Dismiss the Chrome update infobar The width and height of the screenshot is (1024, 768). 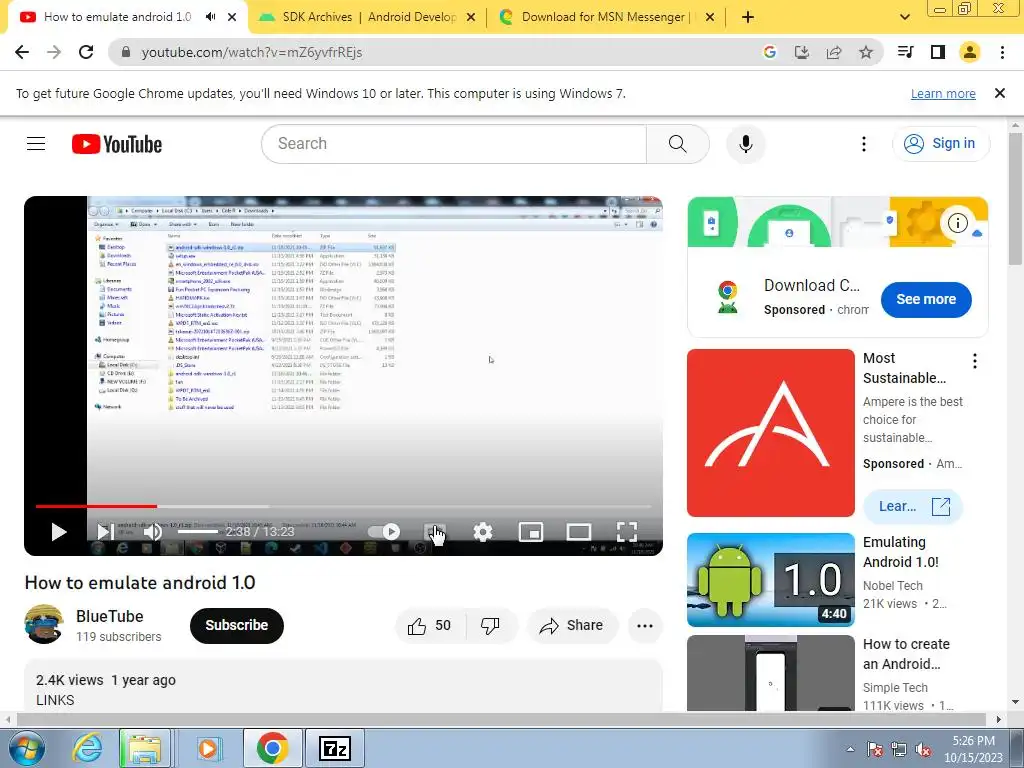coord(1000,93)
